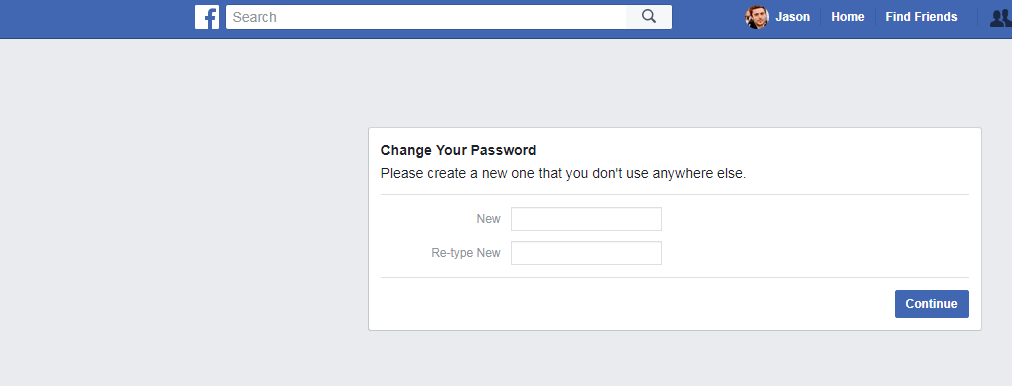Open the Home link in top bar
Viewport: 1012px width, 386px height.
pos(847,17)
